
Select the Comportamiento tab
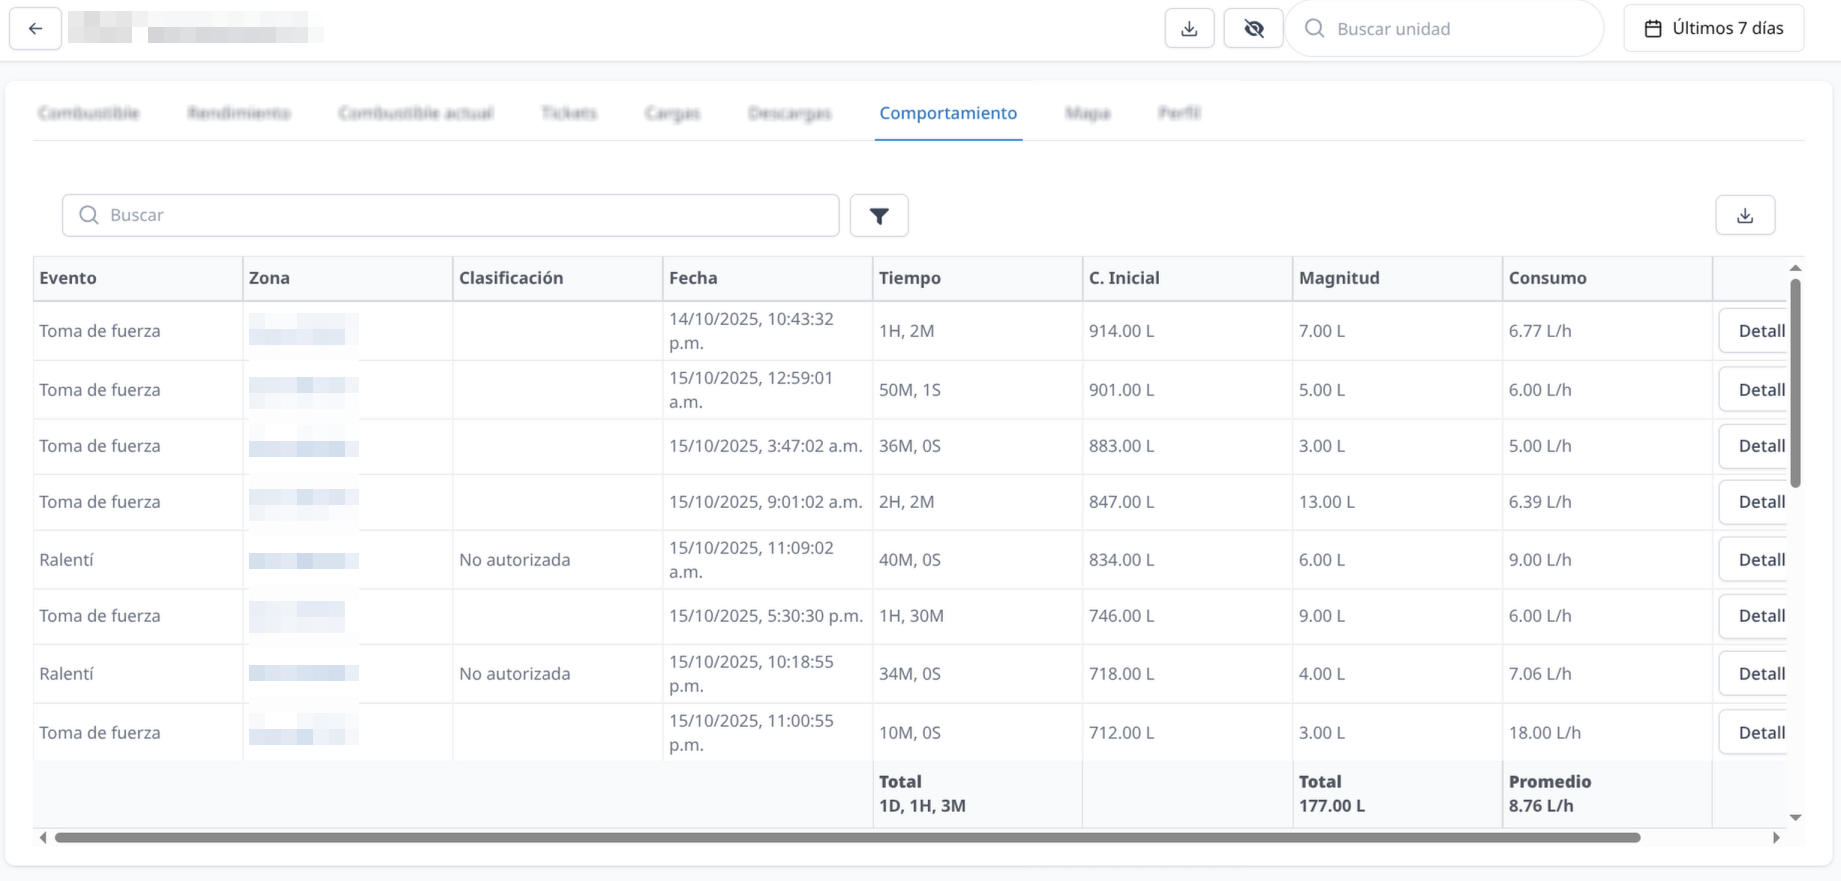tap(948, 113)
